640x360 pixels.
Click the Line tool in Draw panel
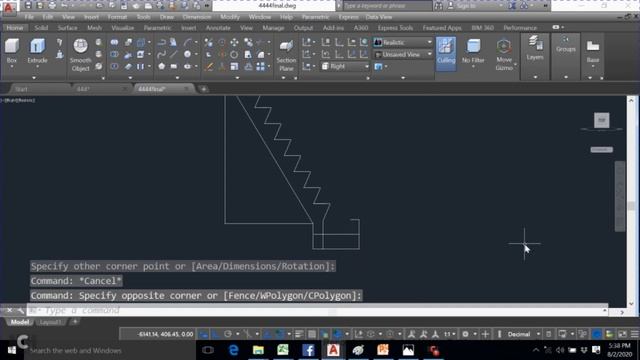[x=174, y=54]
